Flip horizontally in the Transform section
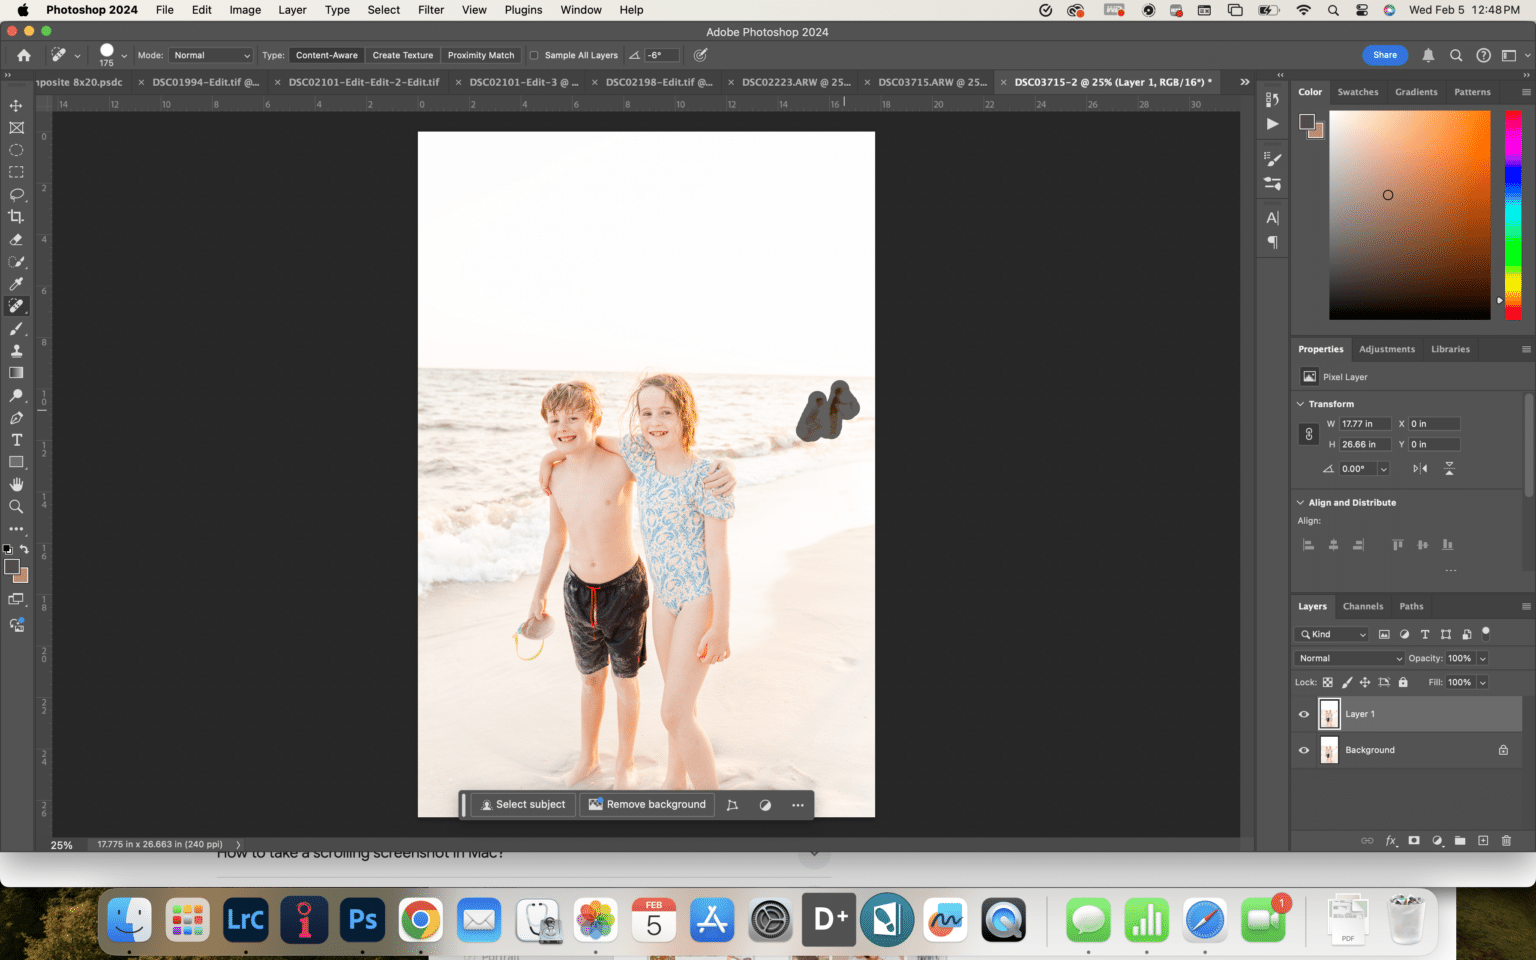Image resolution: width=1536 pixels, height=960 pixels. (1420, 468)
